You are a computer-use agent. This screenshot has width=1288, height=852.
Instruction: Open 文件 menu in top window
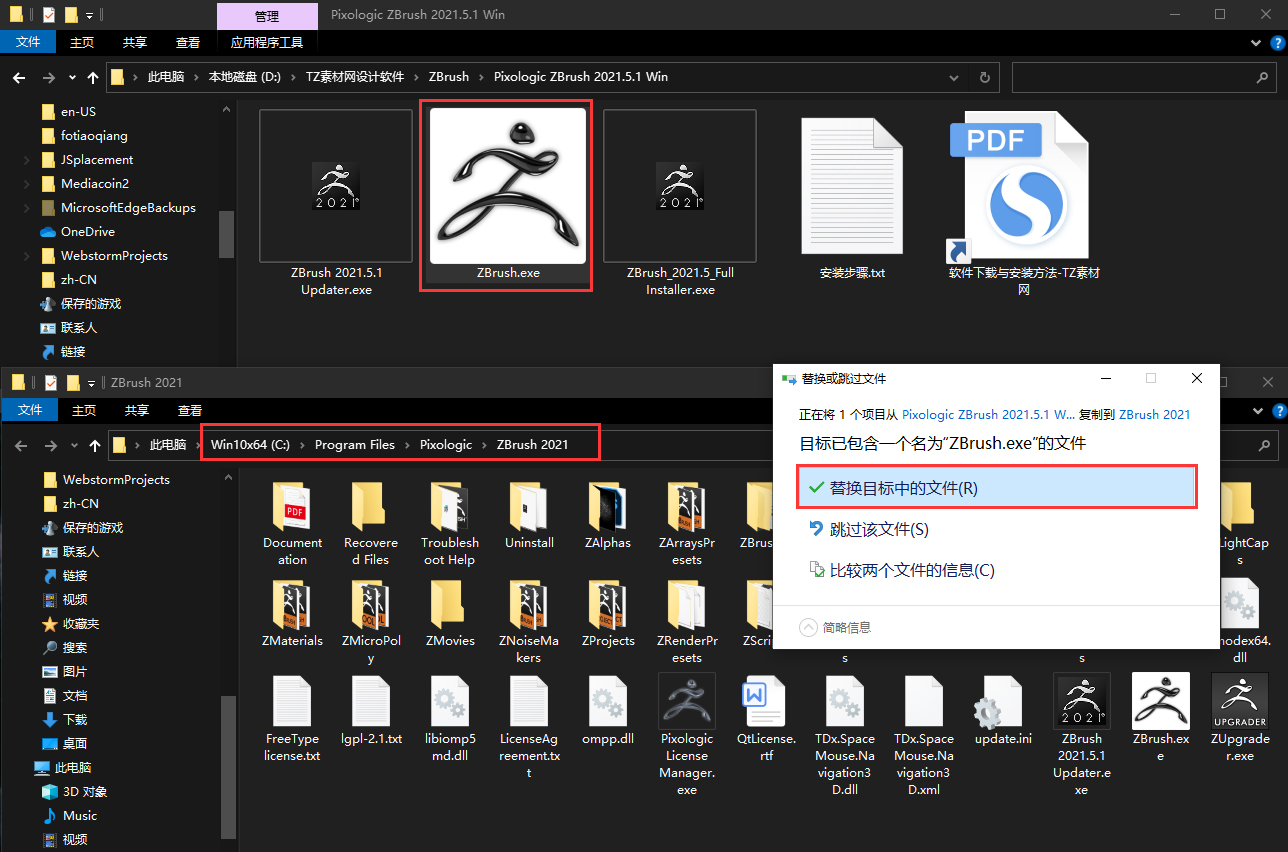tap(29, 42)
